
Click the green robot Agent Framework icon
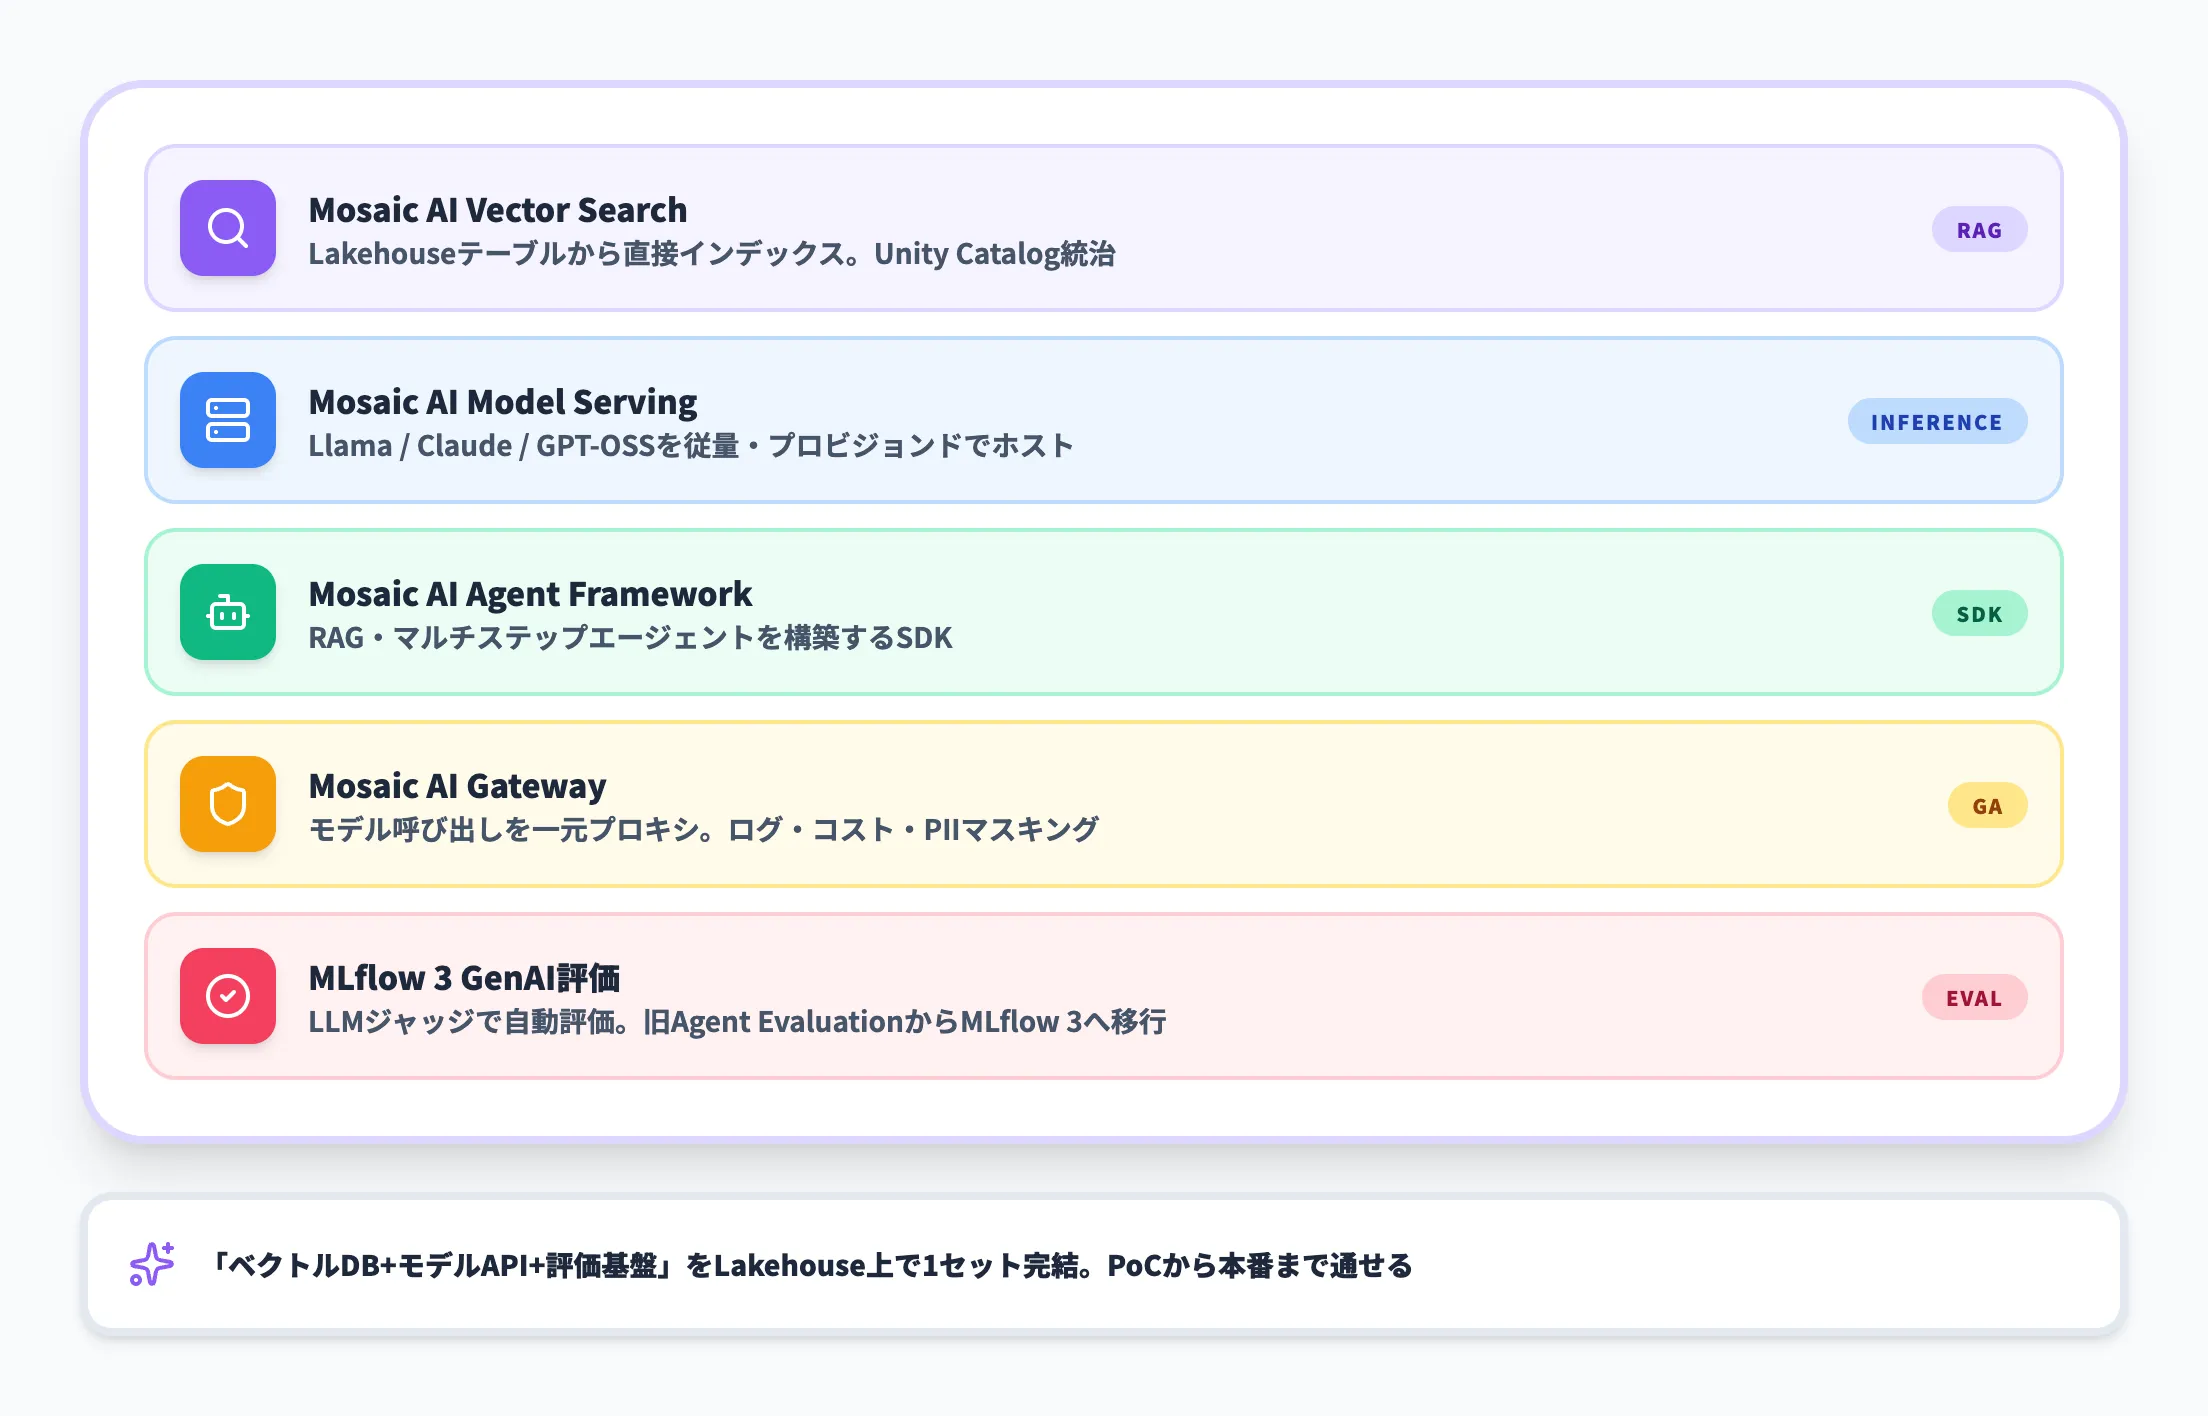228,612
